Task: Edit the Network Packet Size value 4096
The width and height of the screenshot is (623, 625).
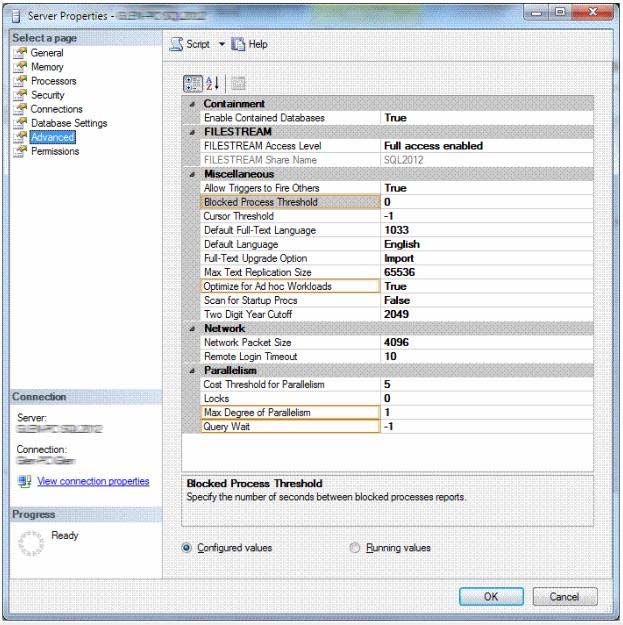Action: coord(487,342)
